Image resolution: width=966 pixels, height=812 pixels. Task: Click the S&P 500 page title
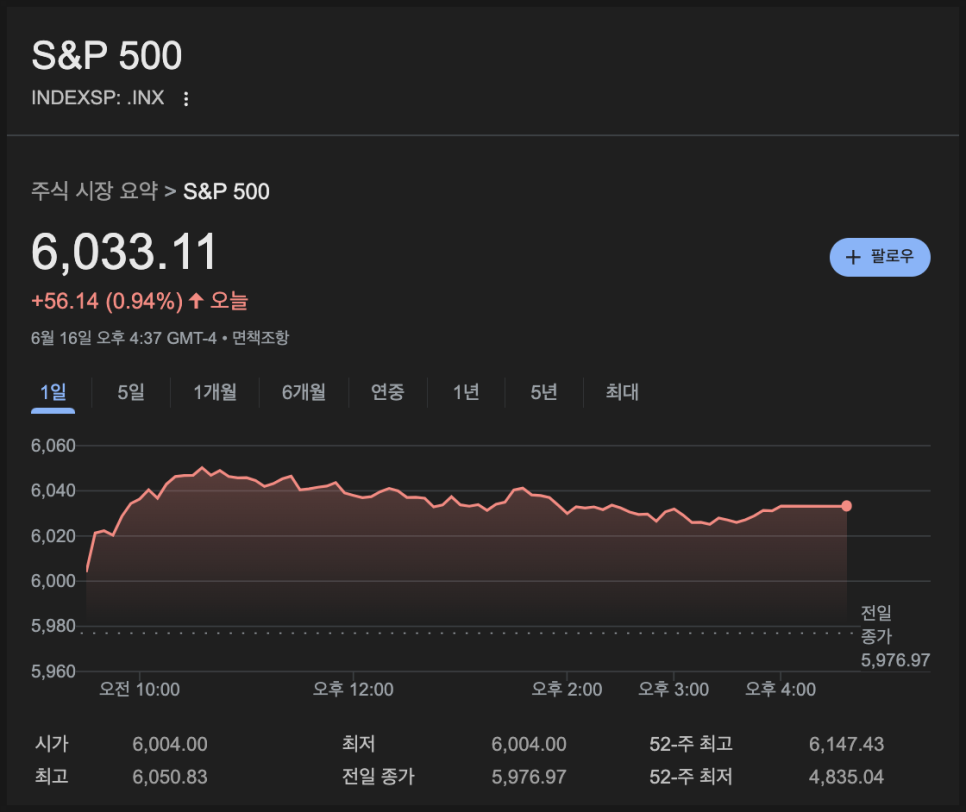click(107, 55)
